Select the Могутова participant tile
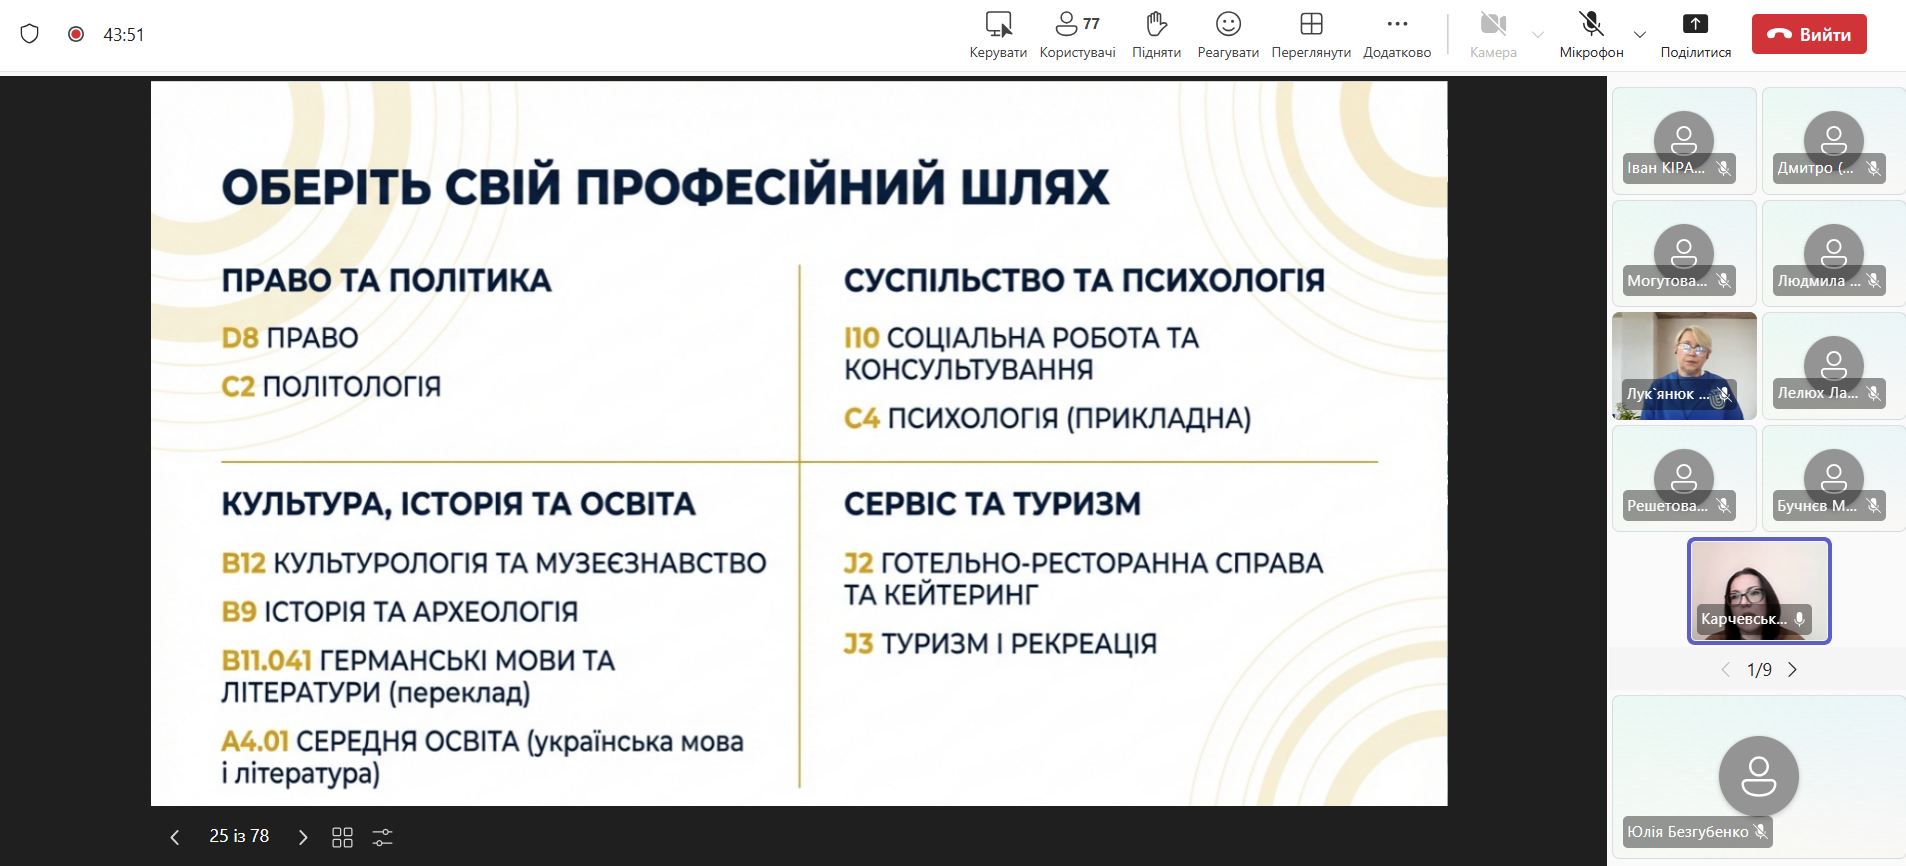Image resolution: width=1906 pixels, height=866 pixels. 1684,253
